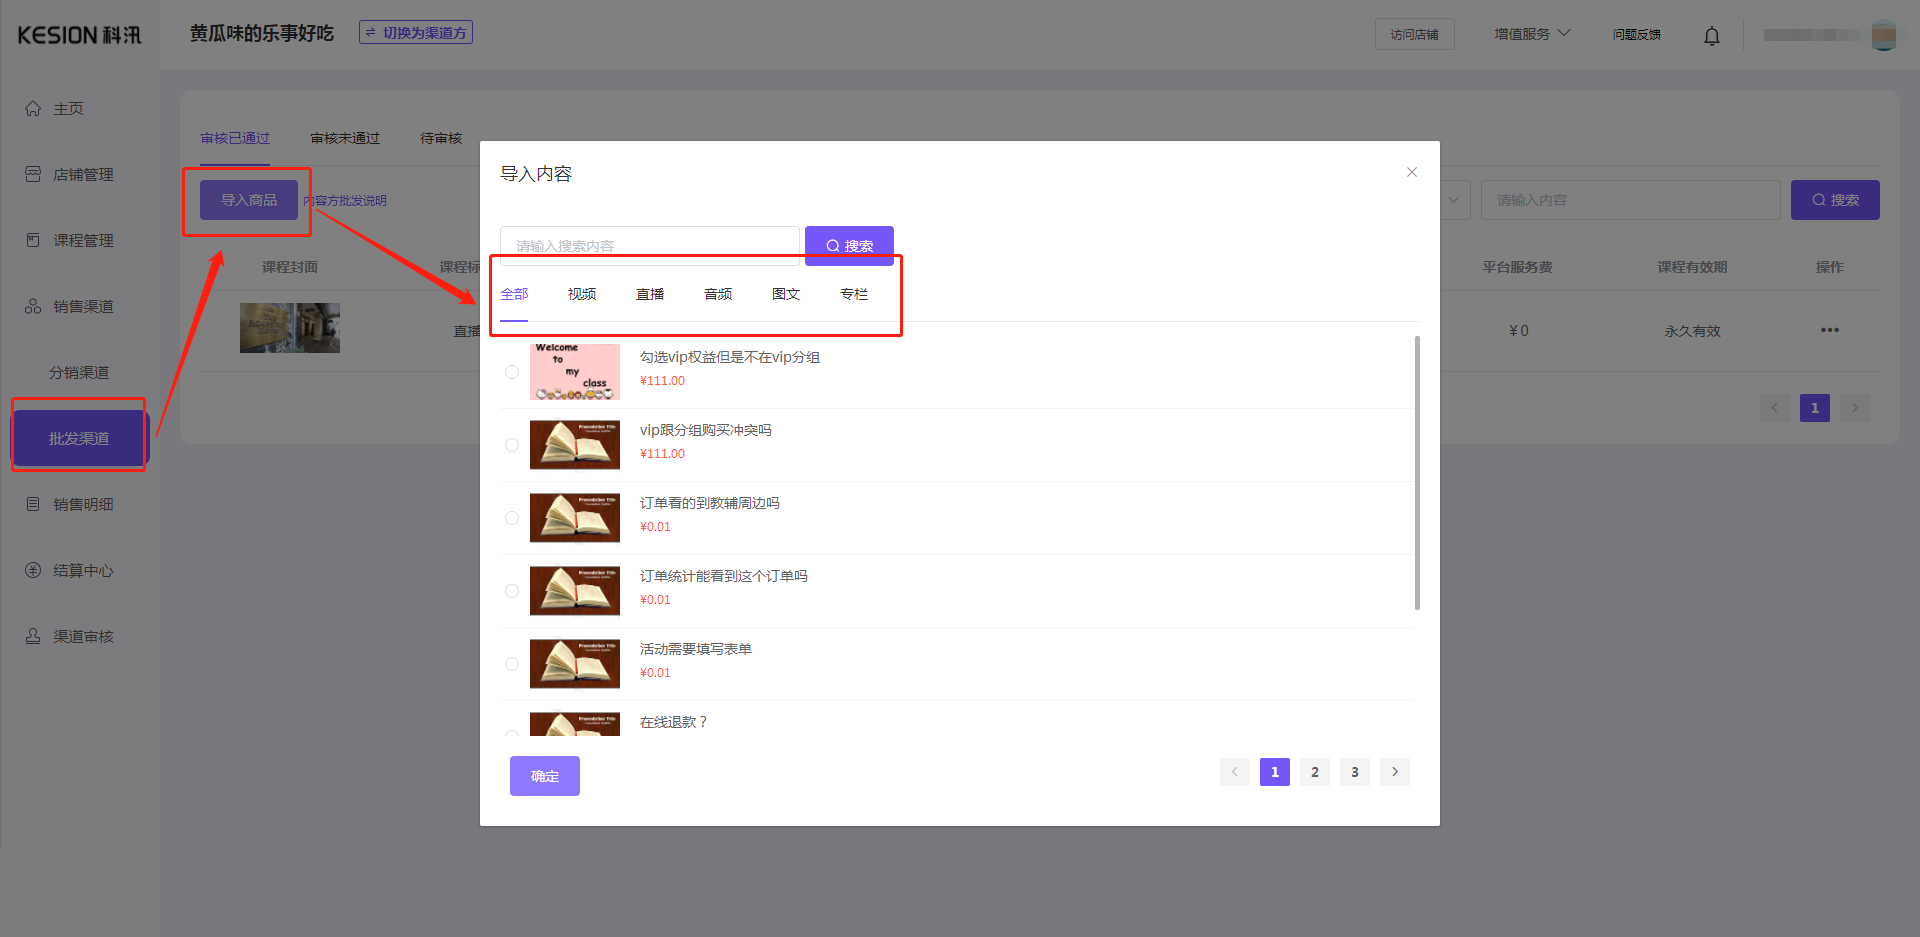Select the 活动需要填写表单 course radio

click(x=511, y=663)
